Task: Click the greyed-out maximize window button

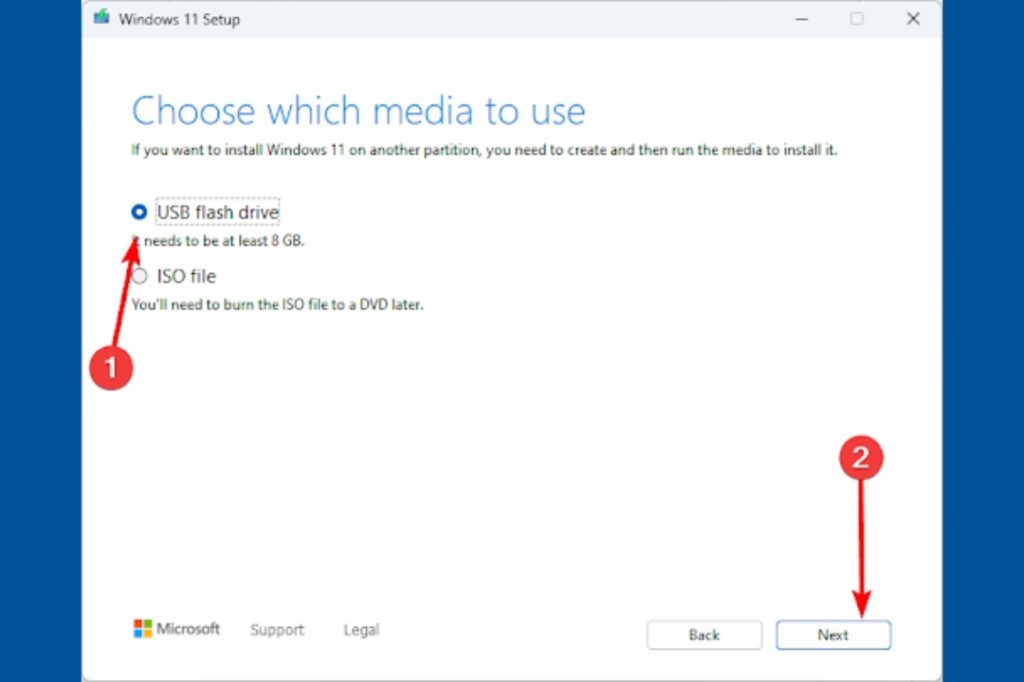Action: [857, 19]
